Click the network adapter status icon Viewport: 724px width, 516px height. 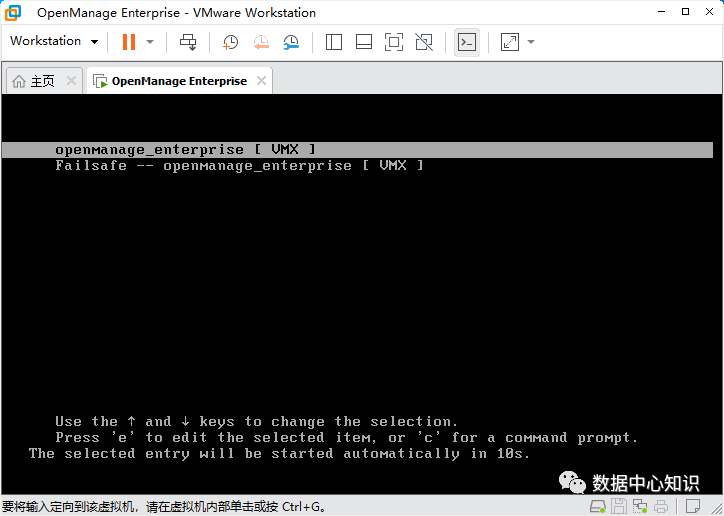(x=640, y=506)
